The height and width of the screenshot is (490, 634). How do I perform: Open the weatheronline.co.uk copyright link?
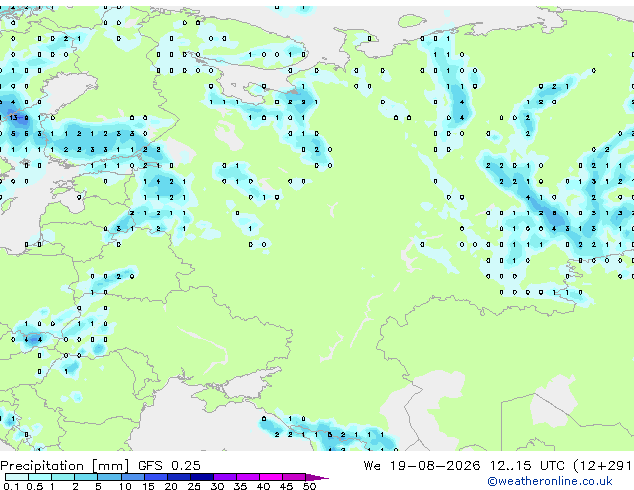point(550,481)
